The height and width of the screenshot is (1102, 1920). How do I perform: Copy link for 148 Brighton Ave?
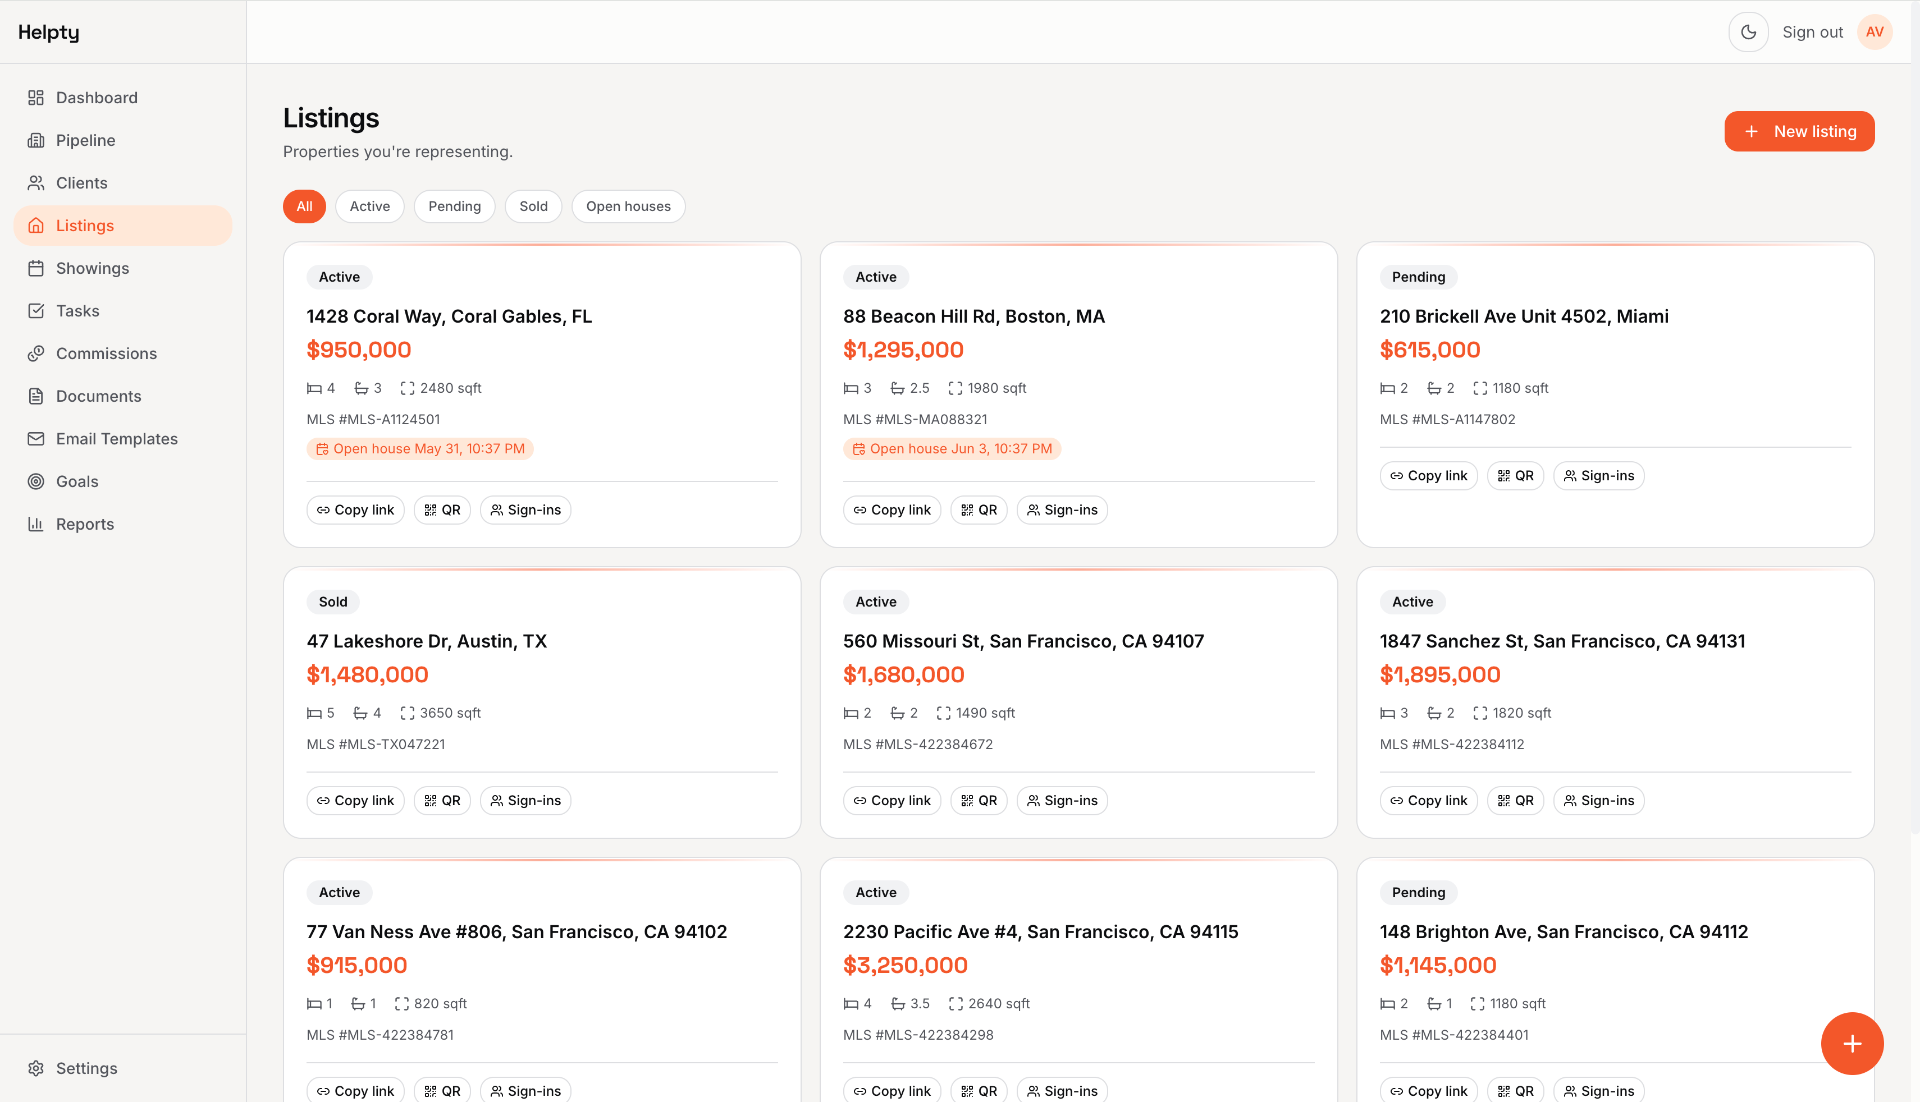(1428, 1091)
